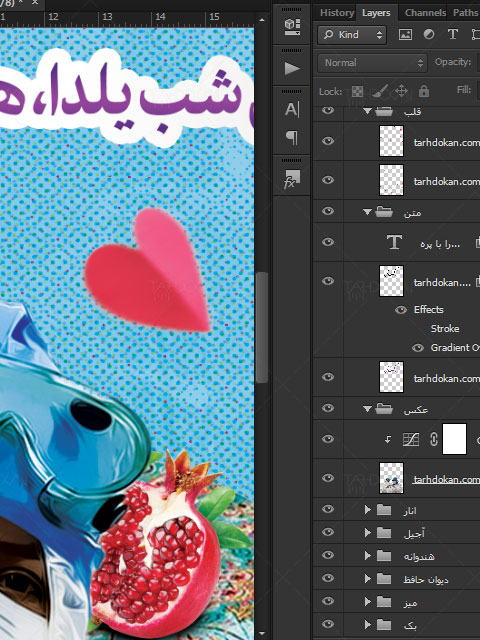Click the Curves adjustment layer icon

pos(411,439)
